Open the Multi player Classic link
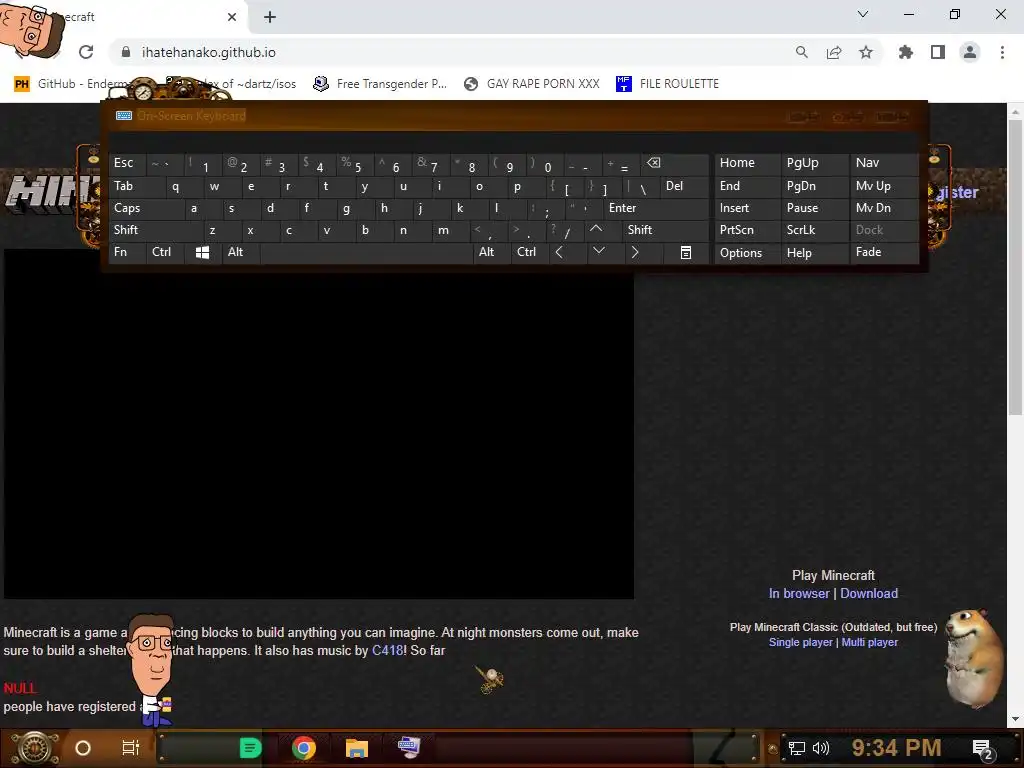 pyautogui.click(x=869, y=643)
